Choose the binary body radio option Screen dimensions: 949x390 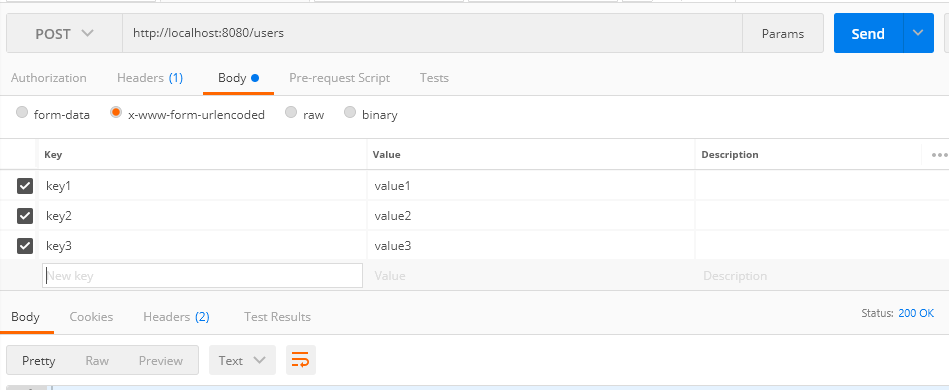[350, 113]
